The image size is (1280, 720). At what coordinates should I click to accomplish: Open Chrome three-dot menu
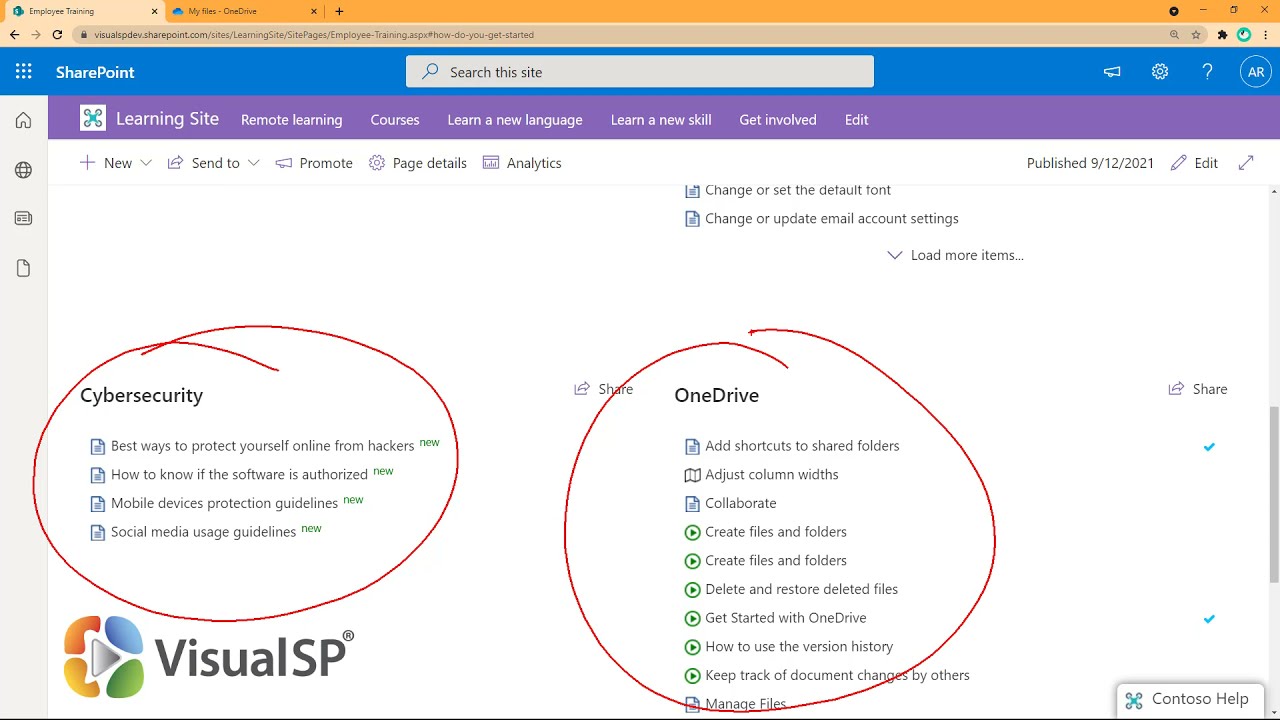pos(1265,34)
